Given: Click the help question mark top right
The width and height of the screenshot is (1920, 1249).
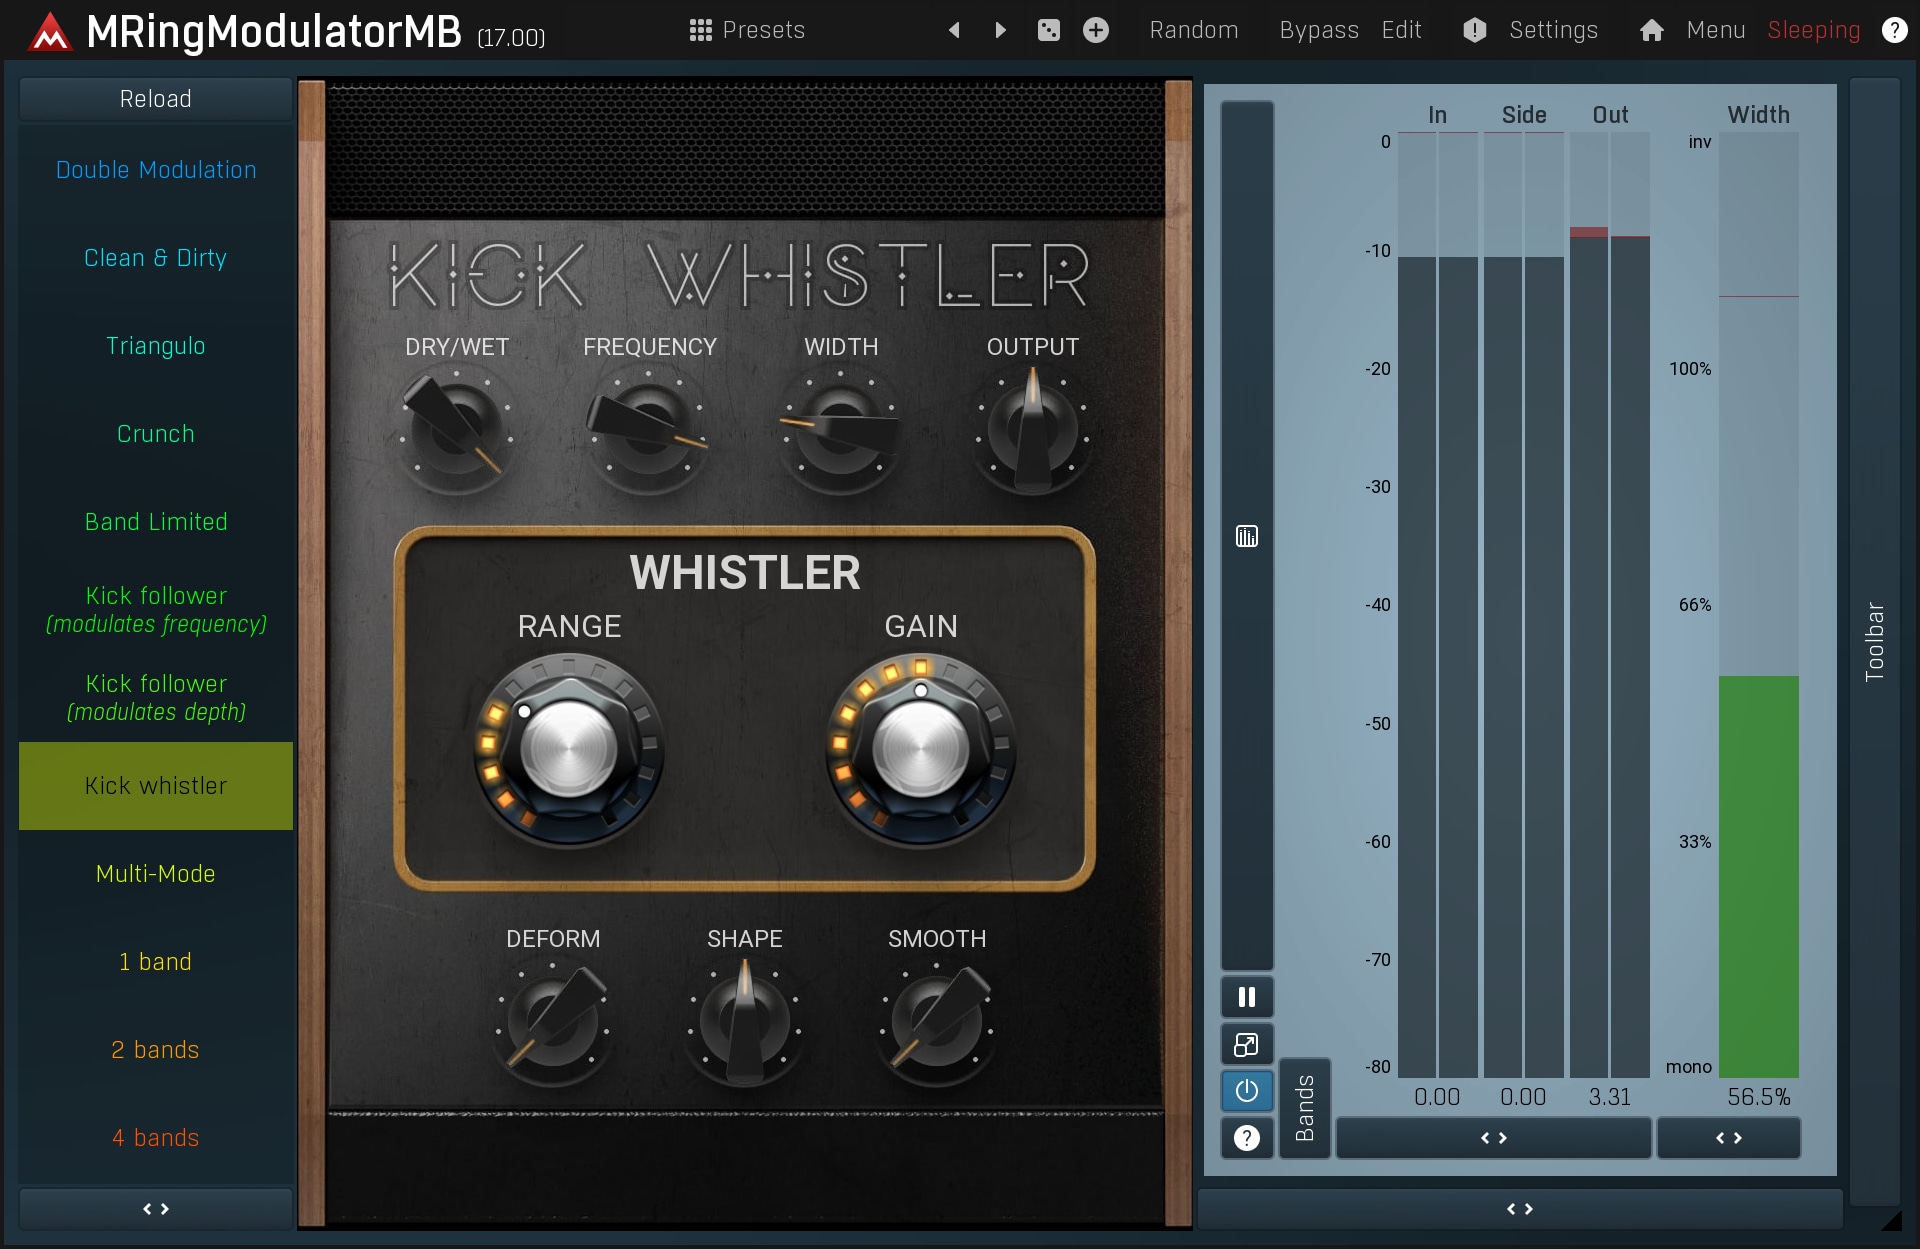Looking at the screenshot, I should pyautogui.click(x=1894, y=30).
